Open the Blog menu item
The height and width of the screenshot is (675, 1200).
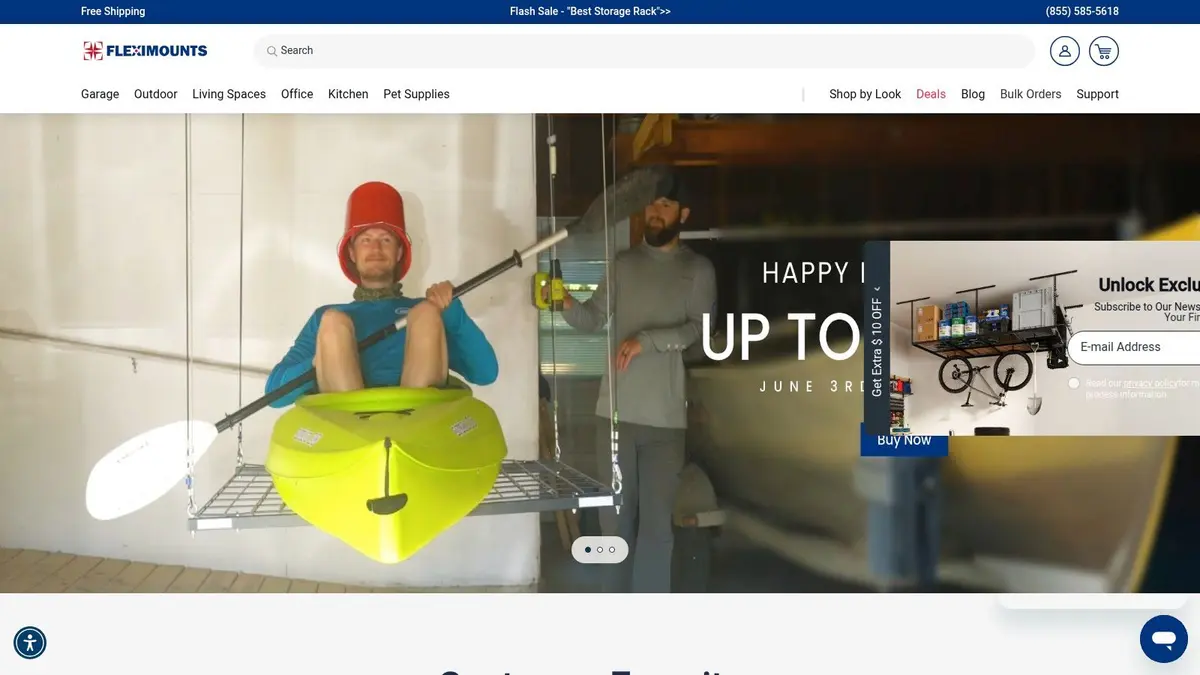[973, 94]
